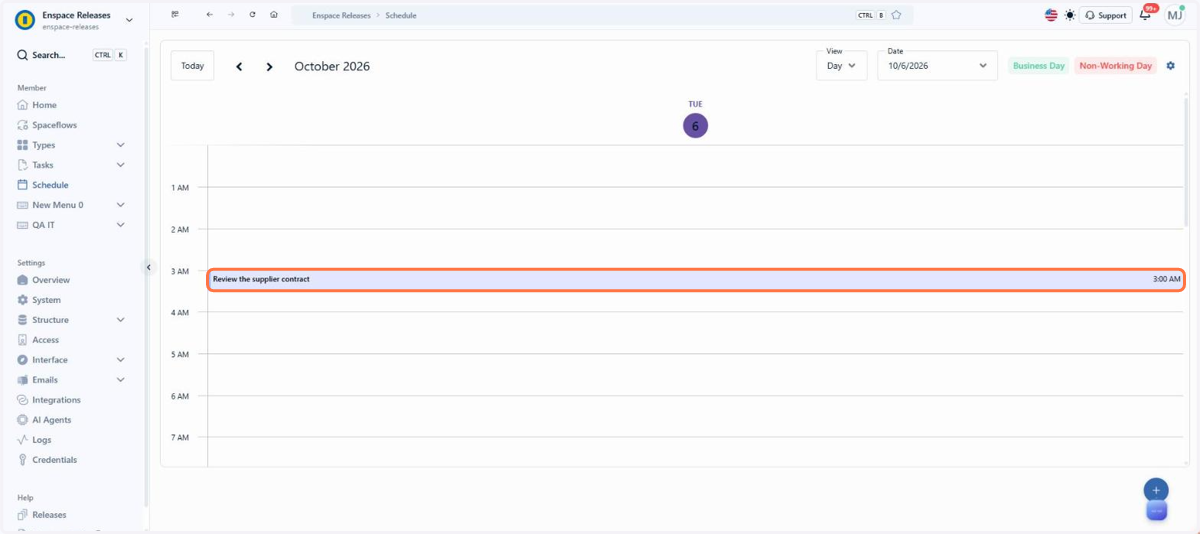1200x534 pixels.
Task: Toggle the light/dark theme sun icon
Action: point(1070,15)
